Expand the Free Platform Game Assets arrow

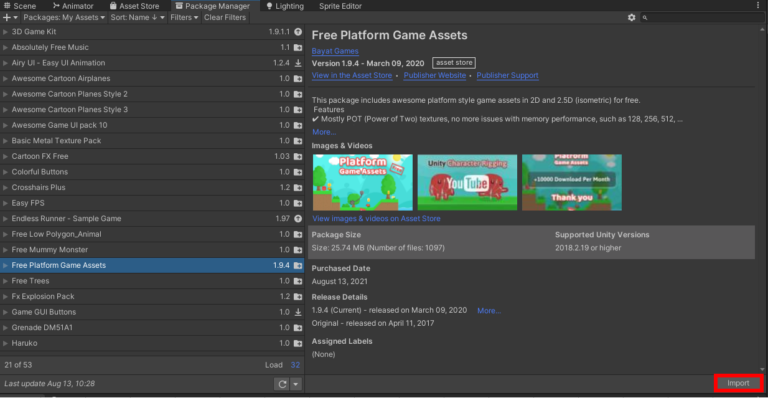[x=5, y=265]
